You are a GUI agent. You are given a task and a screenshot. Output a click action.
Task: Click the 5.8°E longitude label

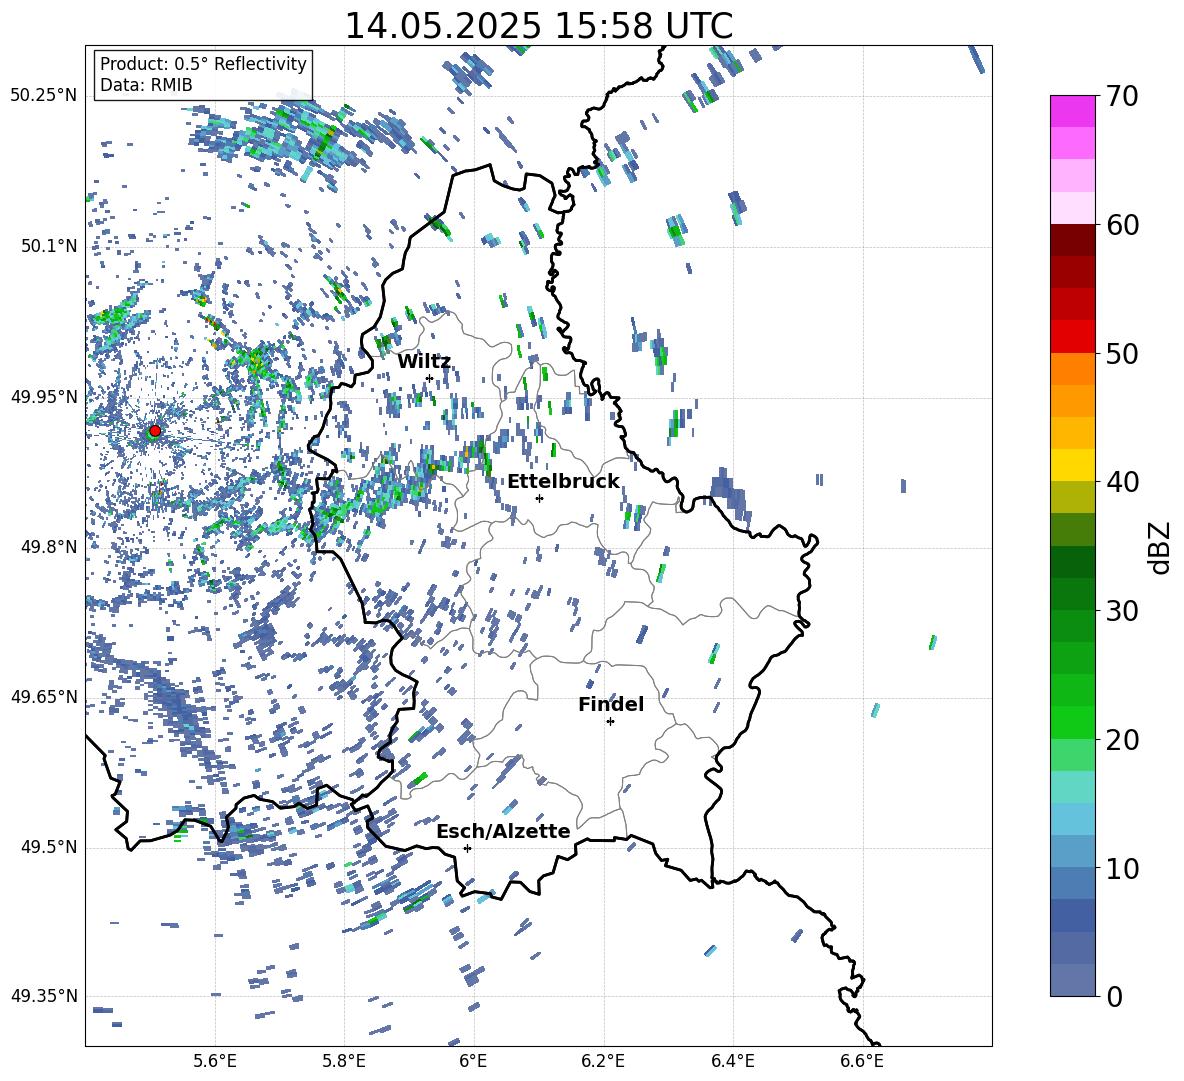[x=344, y=1061]
